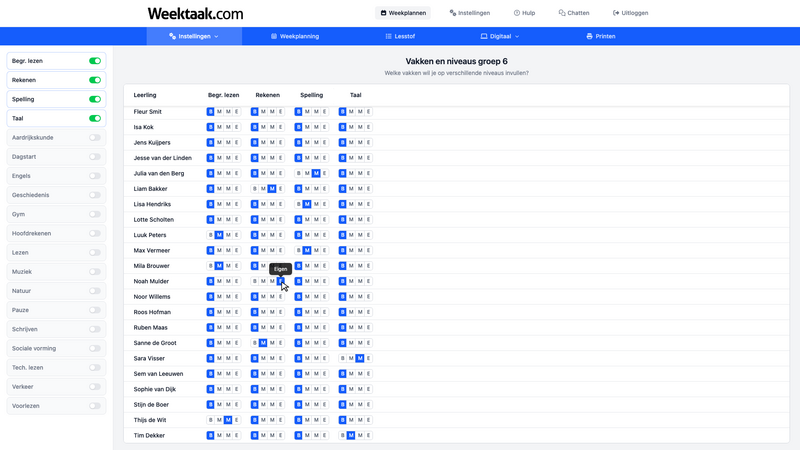The width and height of the screenshot is (800, 450).
Task: Select E for Lisa Hendriks' Spelling
Action: tap(324, 204)
